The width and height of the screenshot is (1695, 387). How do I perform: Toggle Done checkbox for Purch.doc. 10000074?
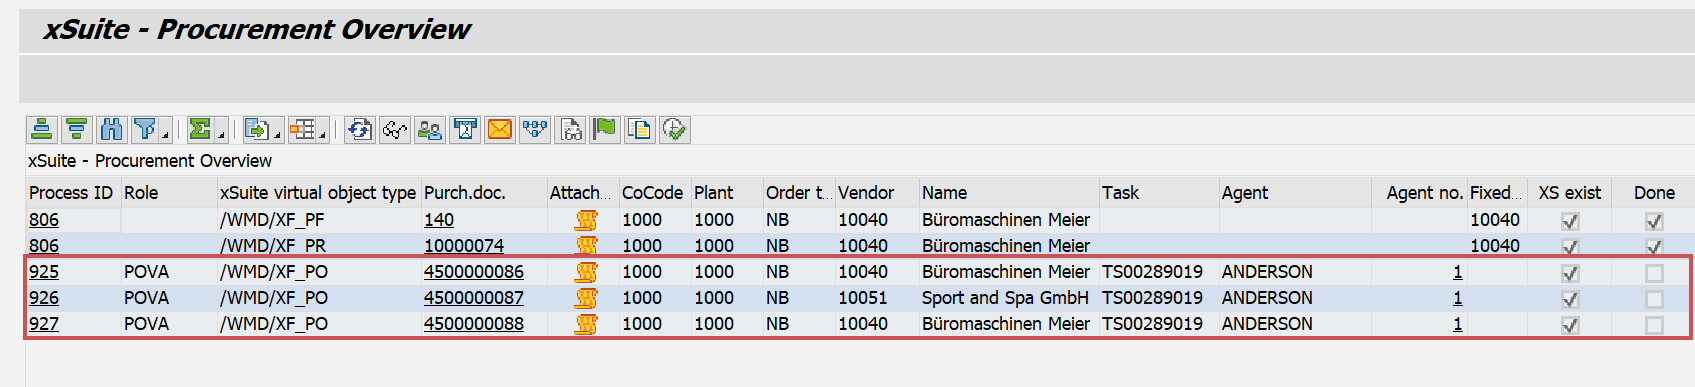click(1654, 247)
